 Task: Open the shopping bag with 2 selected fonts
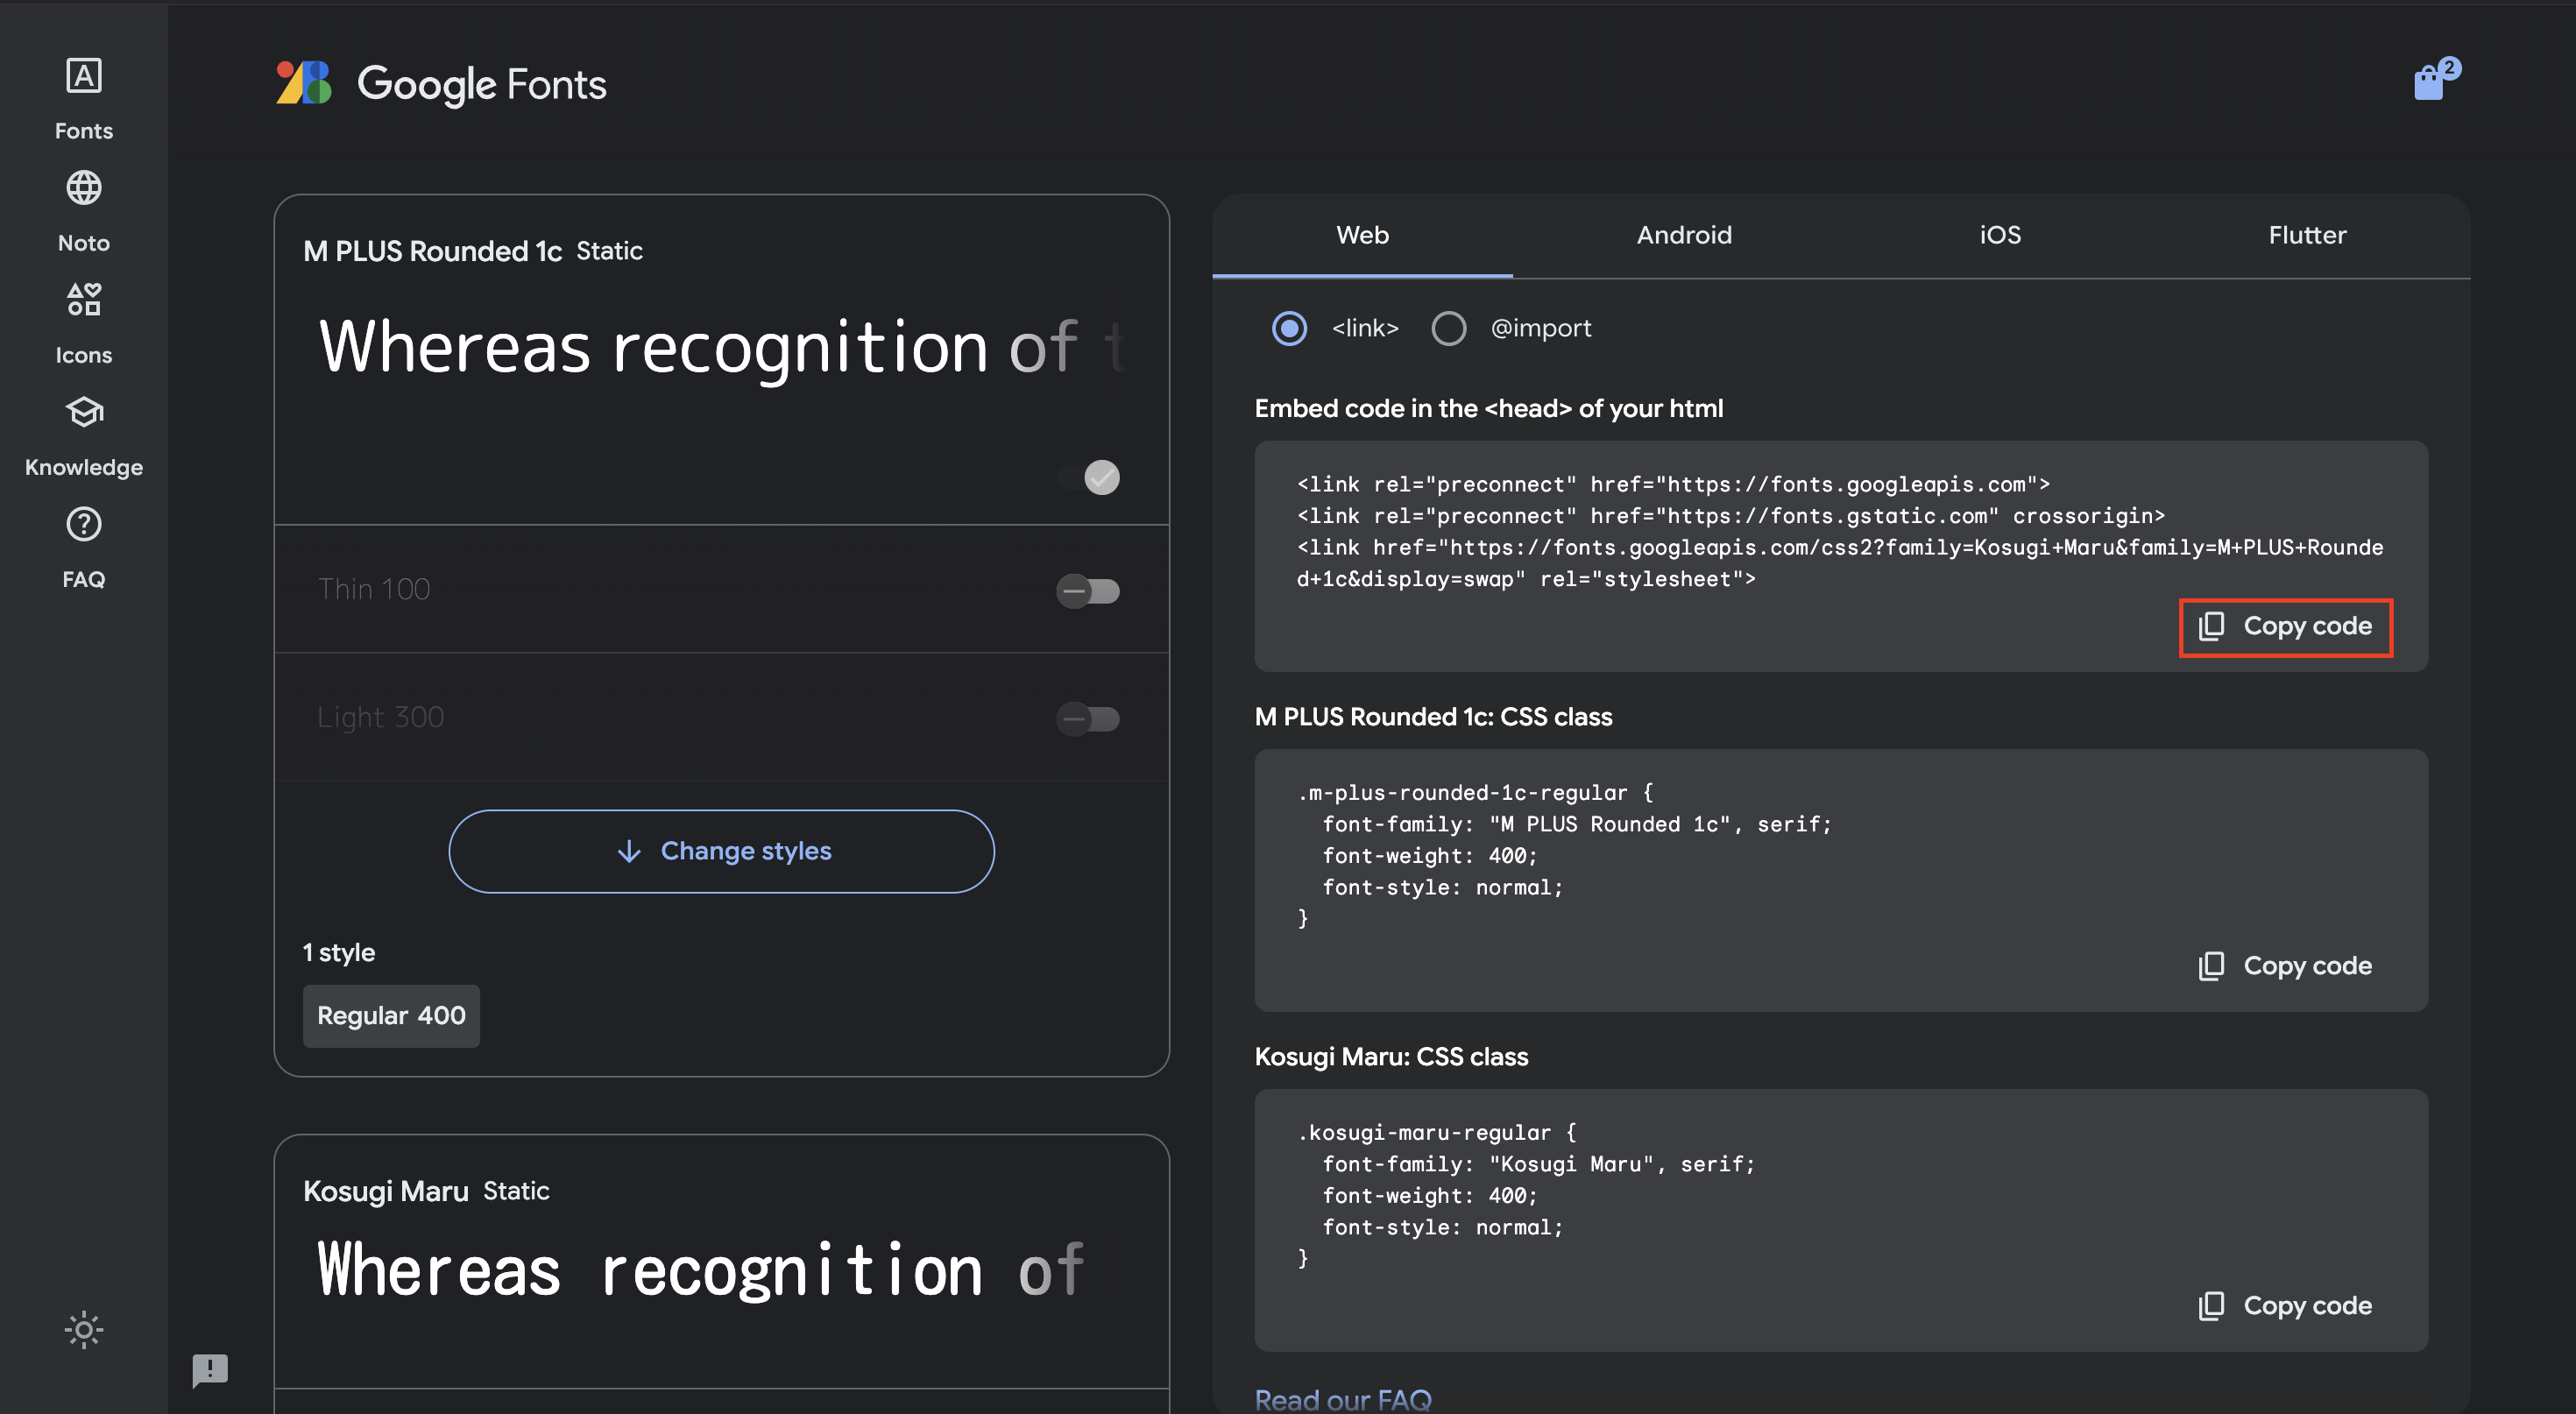click(2435, 80)
